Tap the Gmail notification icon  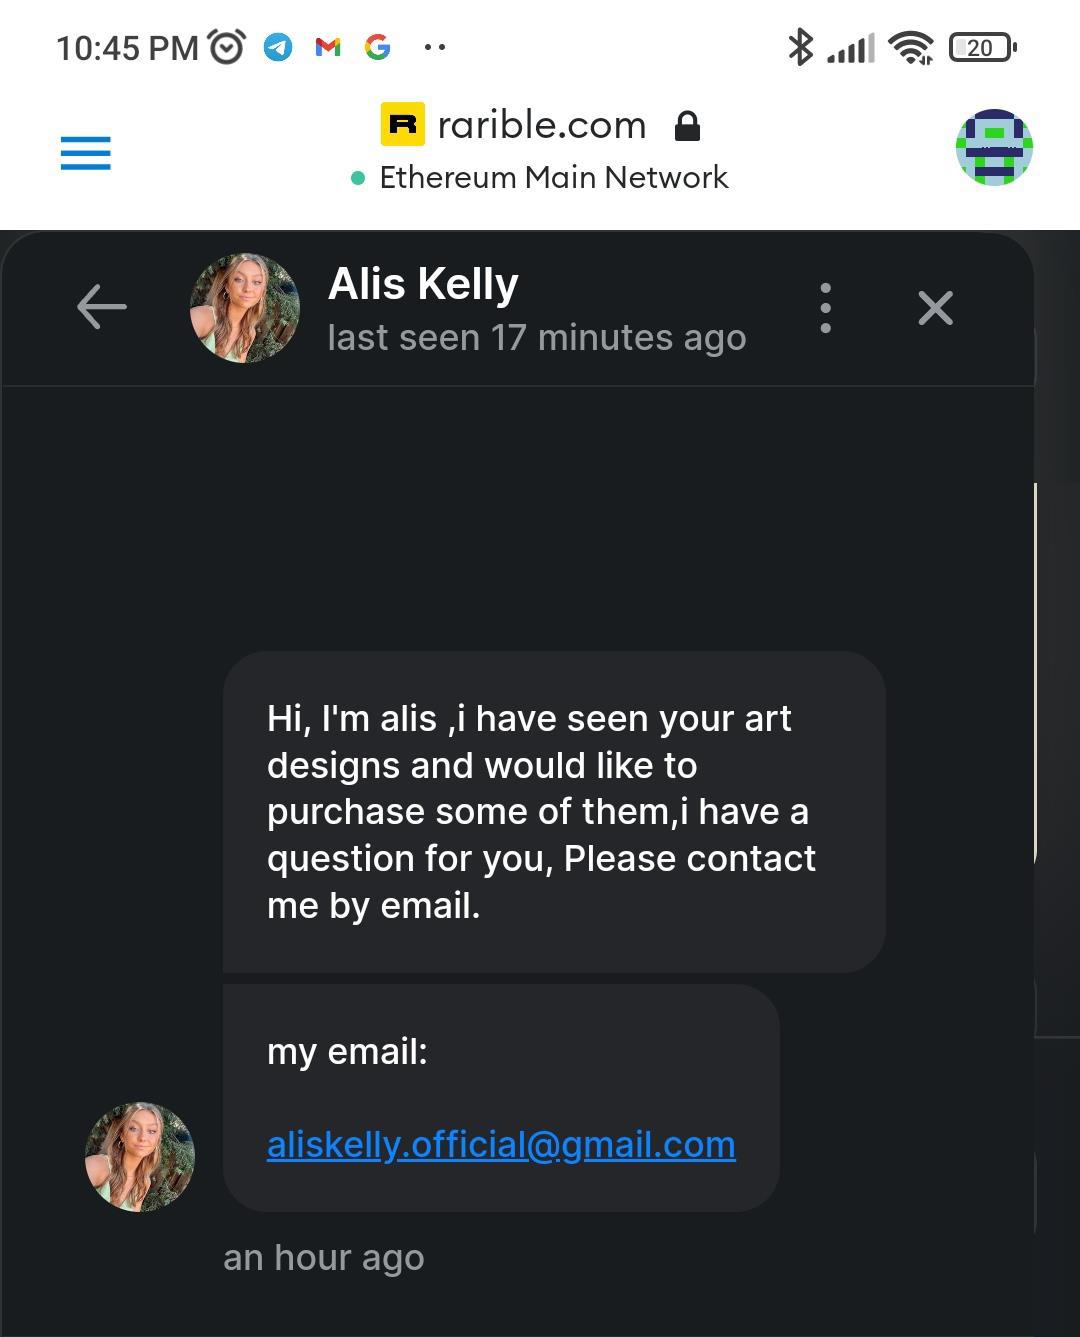pyautogui.click(x=328, y=47)
